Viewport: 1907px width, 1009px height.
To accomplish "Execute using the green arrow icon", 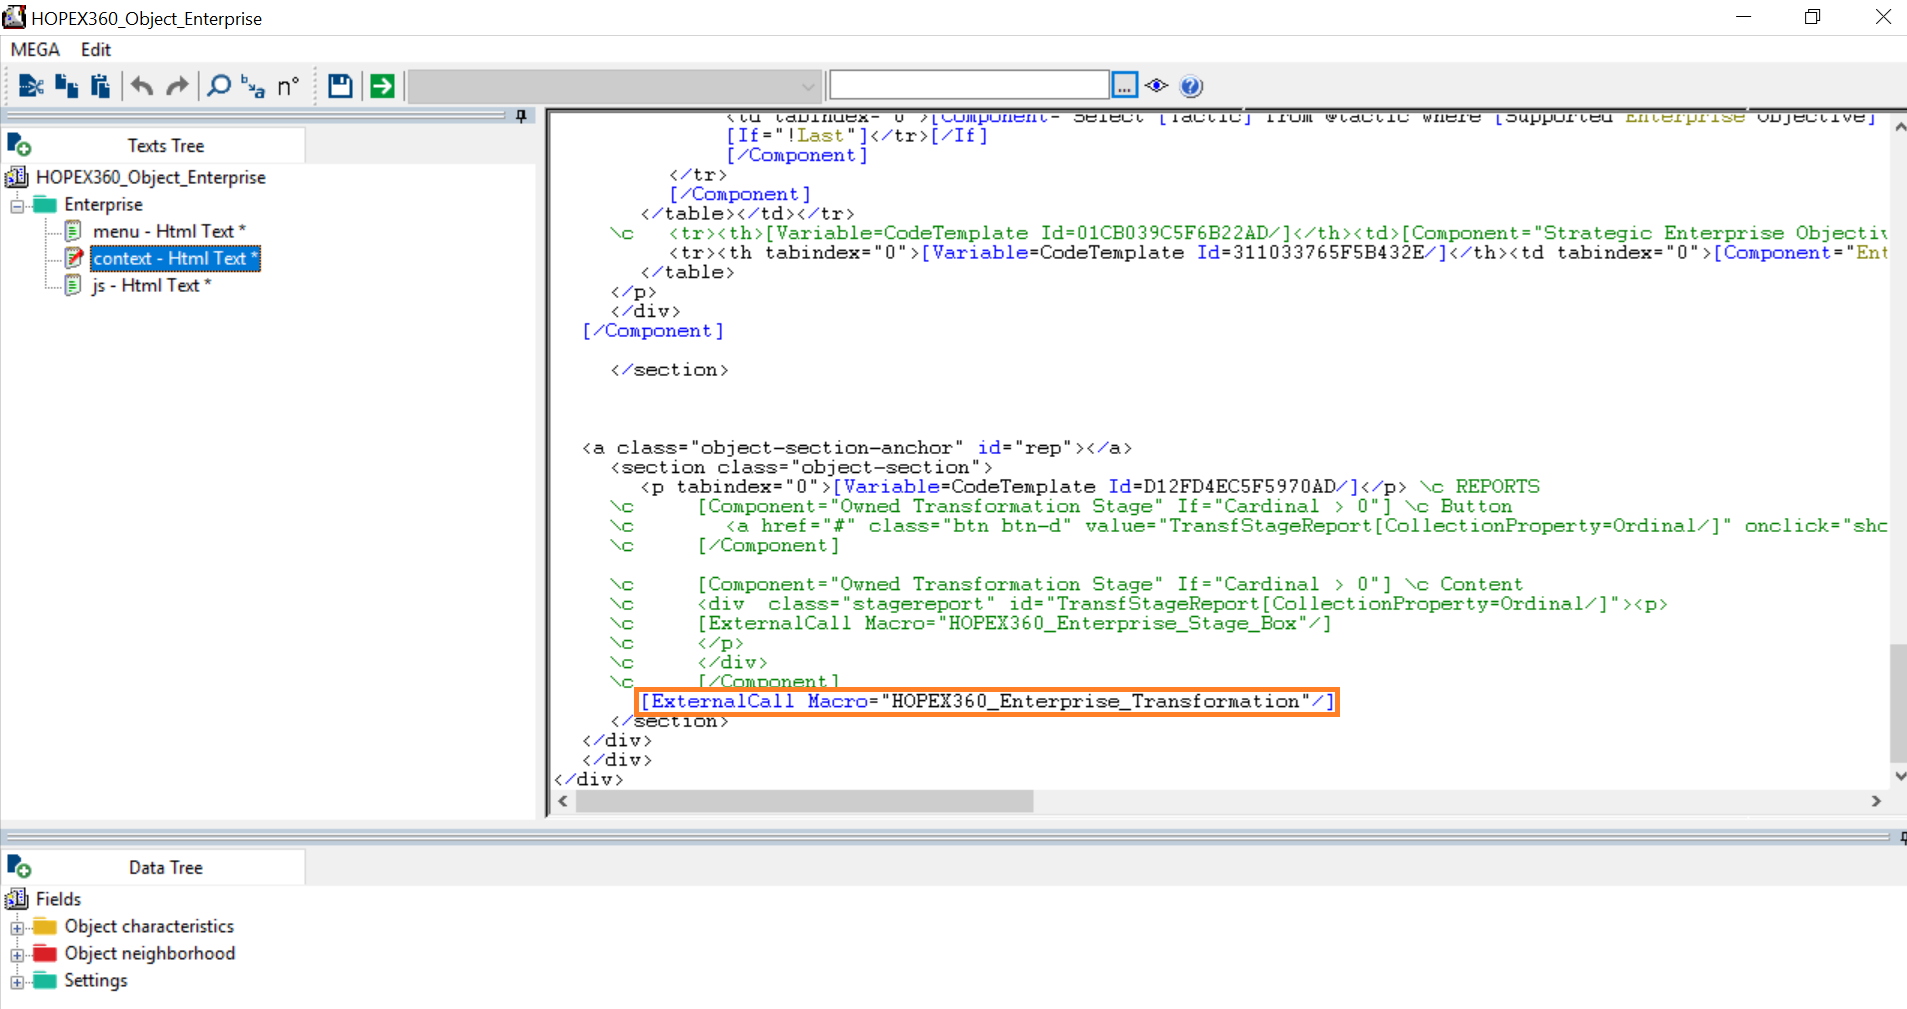I will tap(382, 86).
